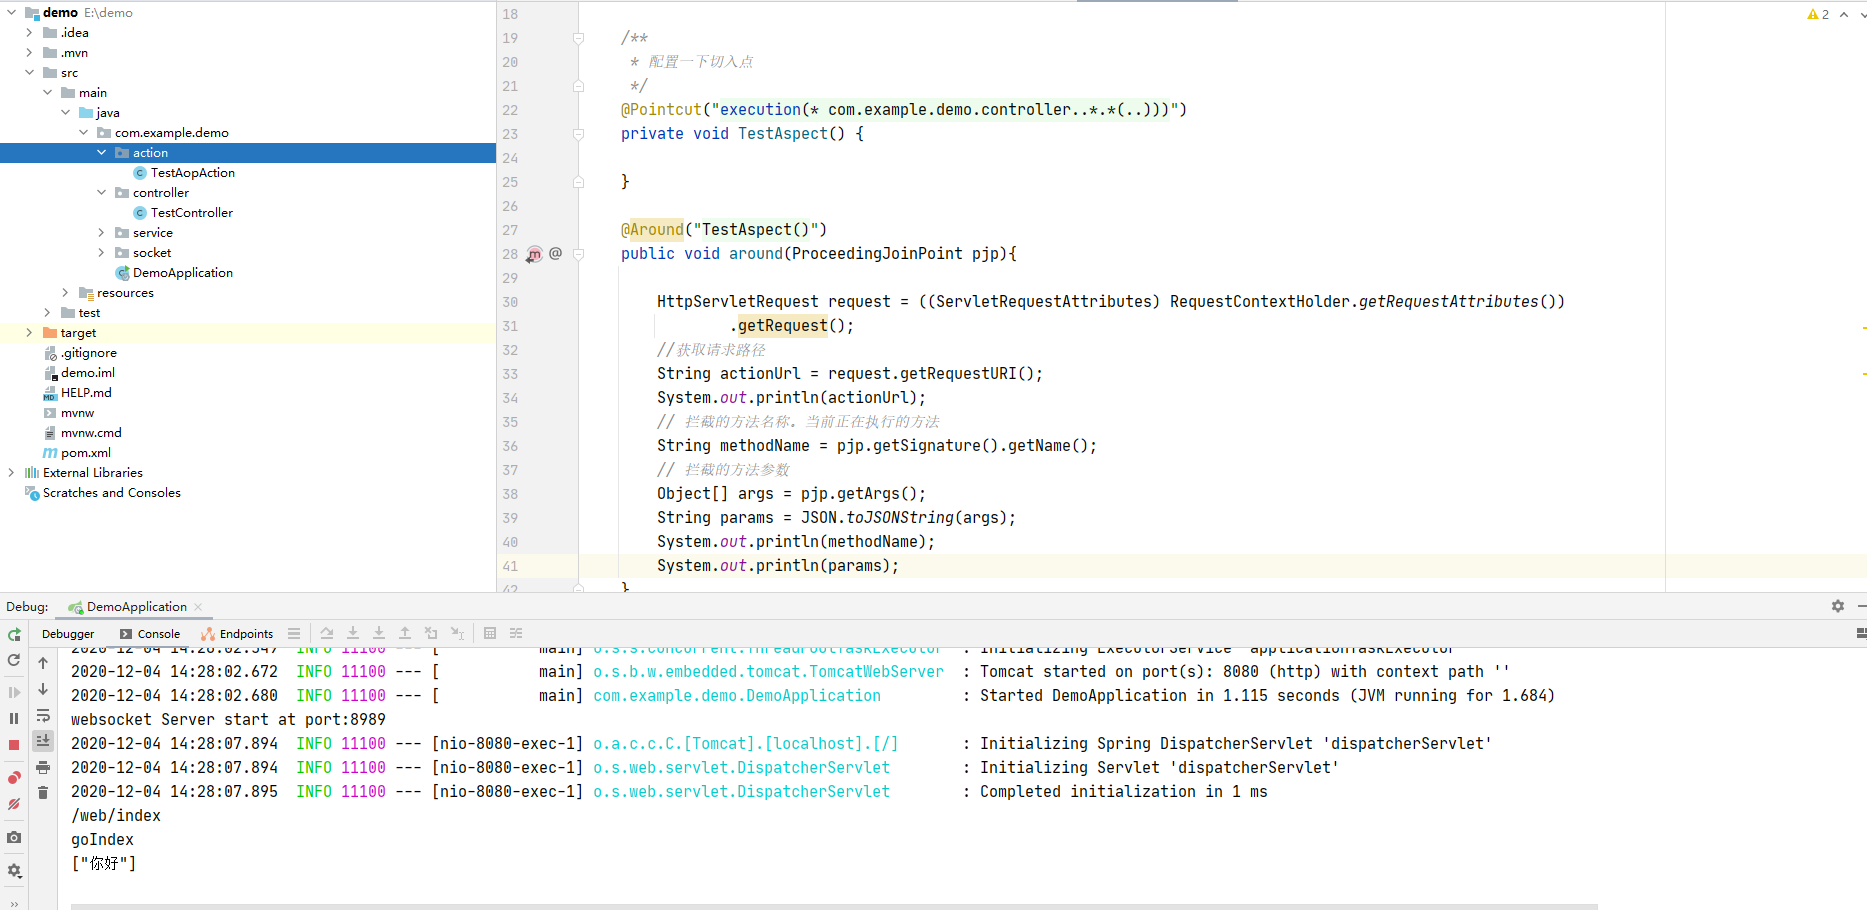This screenshot has width=1867, height=910.
Task: Toggle Mute Breakpoints
Action: coord(14,804)
